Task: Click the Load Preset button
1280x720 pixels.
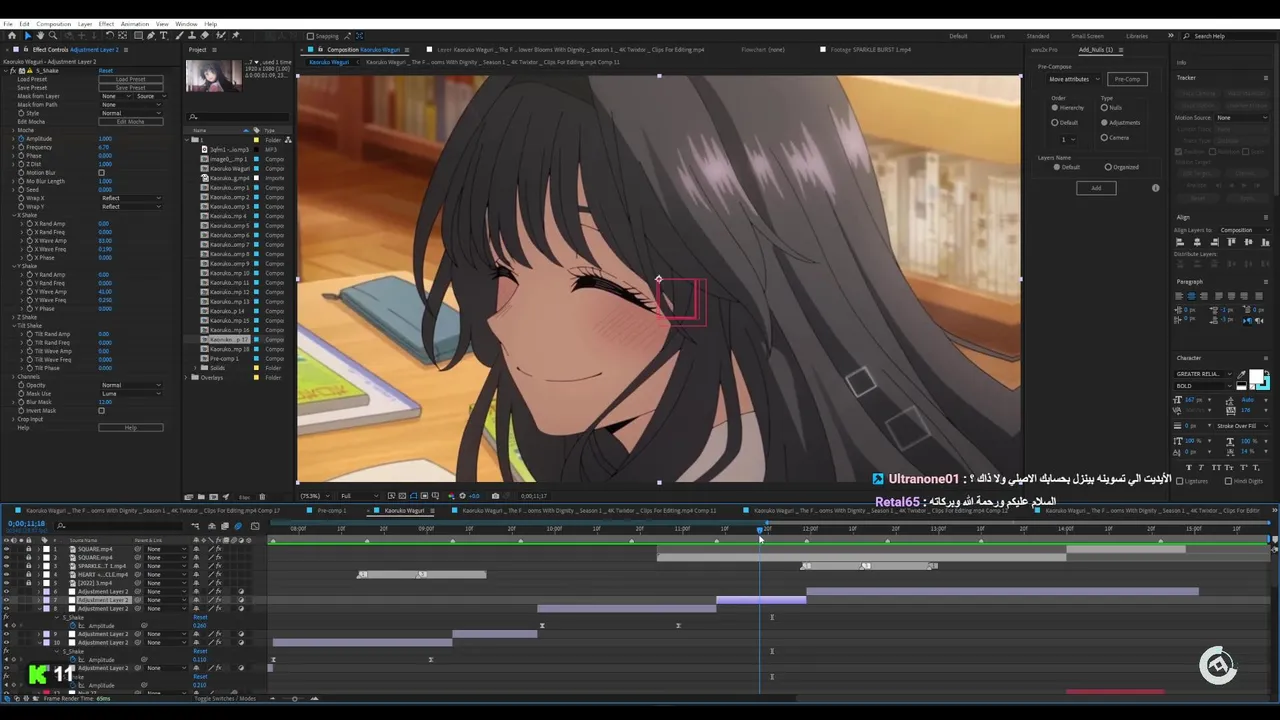Action: (x=131, y=79)
